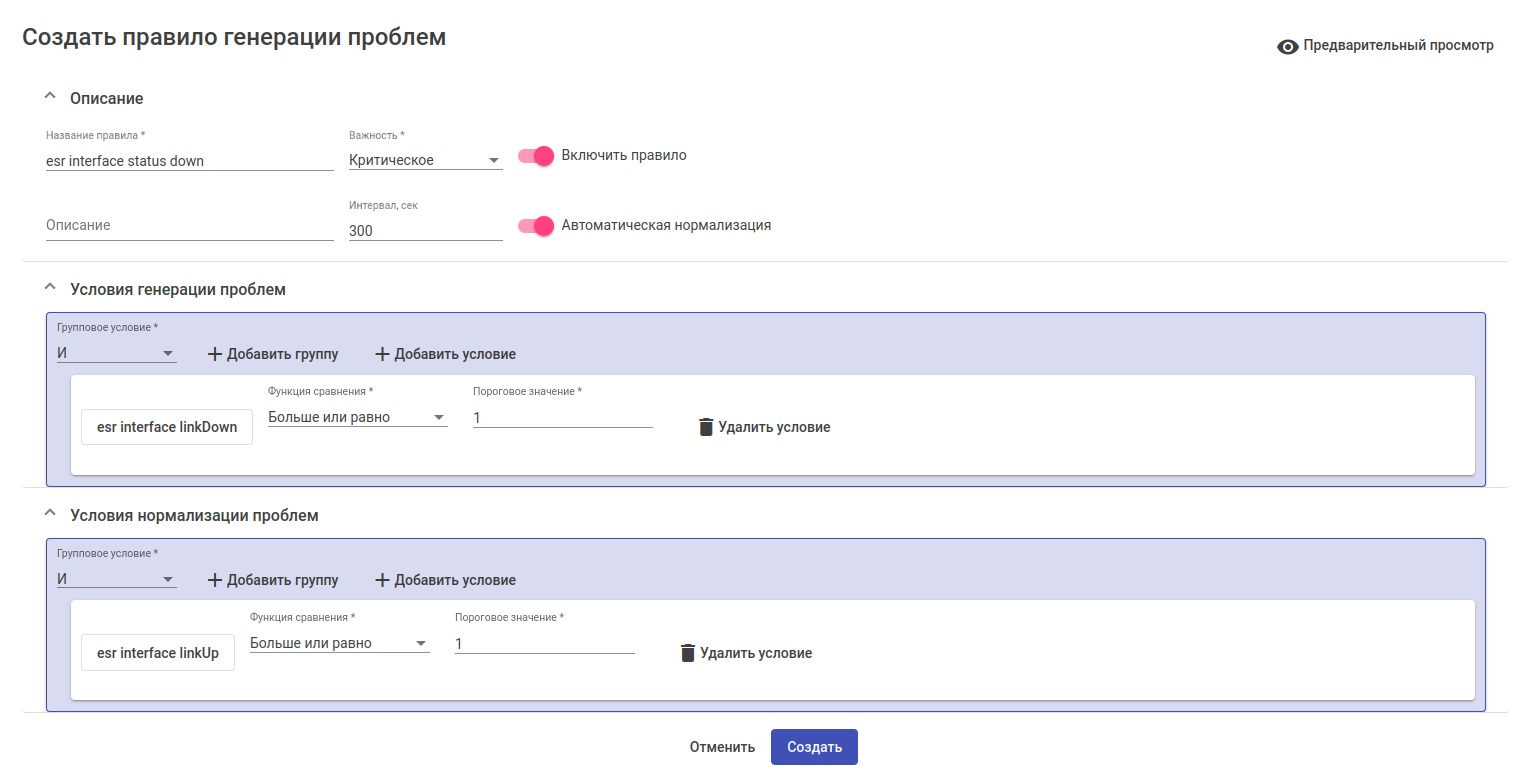Focus the 'Интервал, сек' input field
Screen dimensions: 1530x780
[x=425, y=231]
